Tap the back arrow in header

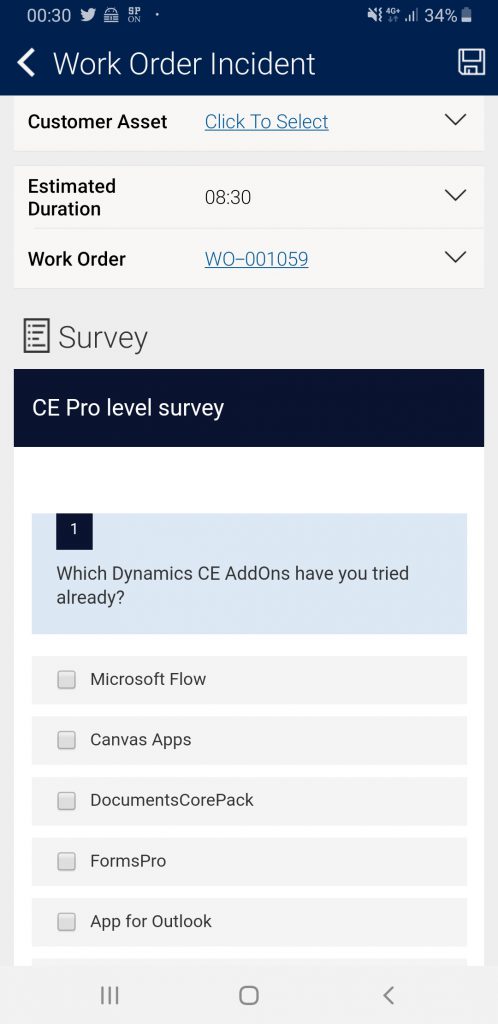click(x=26, y=63)
